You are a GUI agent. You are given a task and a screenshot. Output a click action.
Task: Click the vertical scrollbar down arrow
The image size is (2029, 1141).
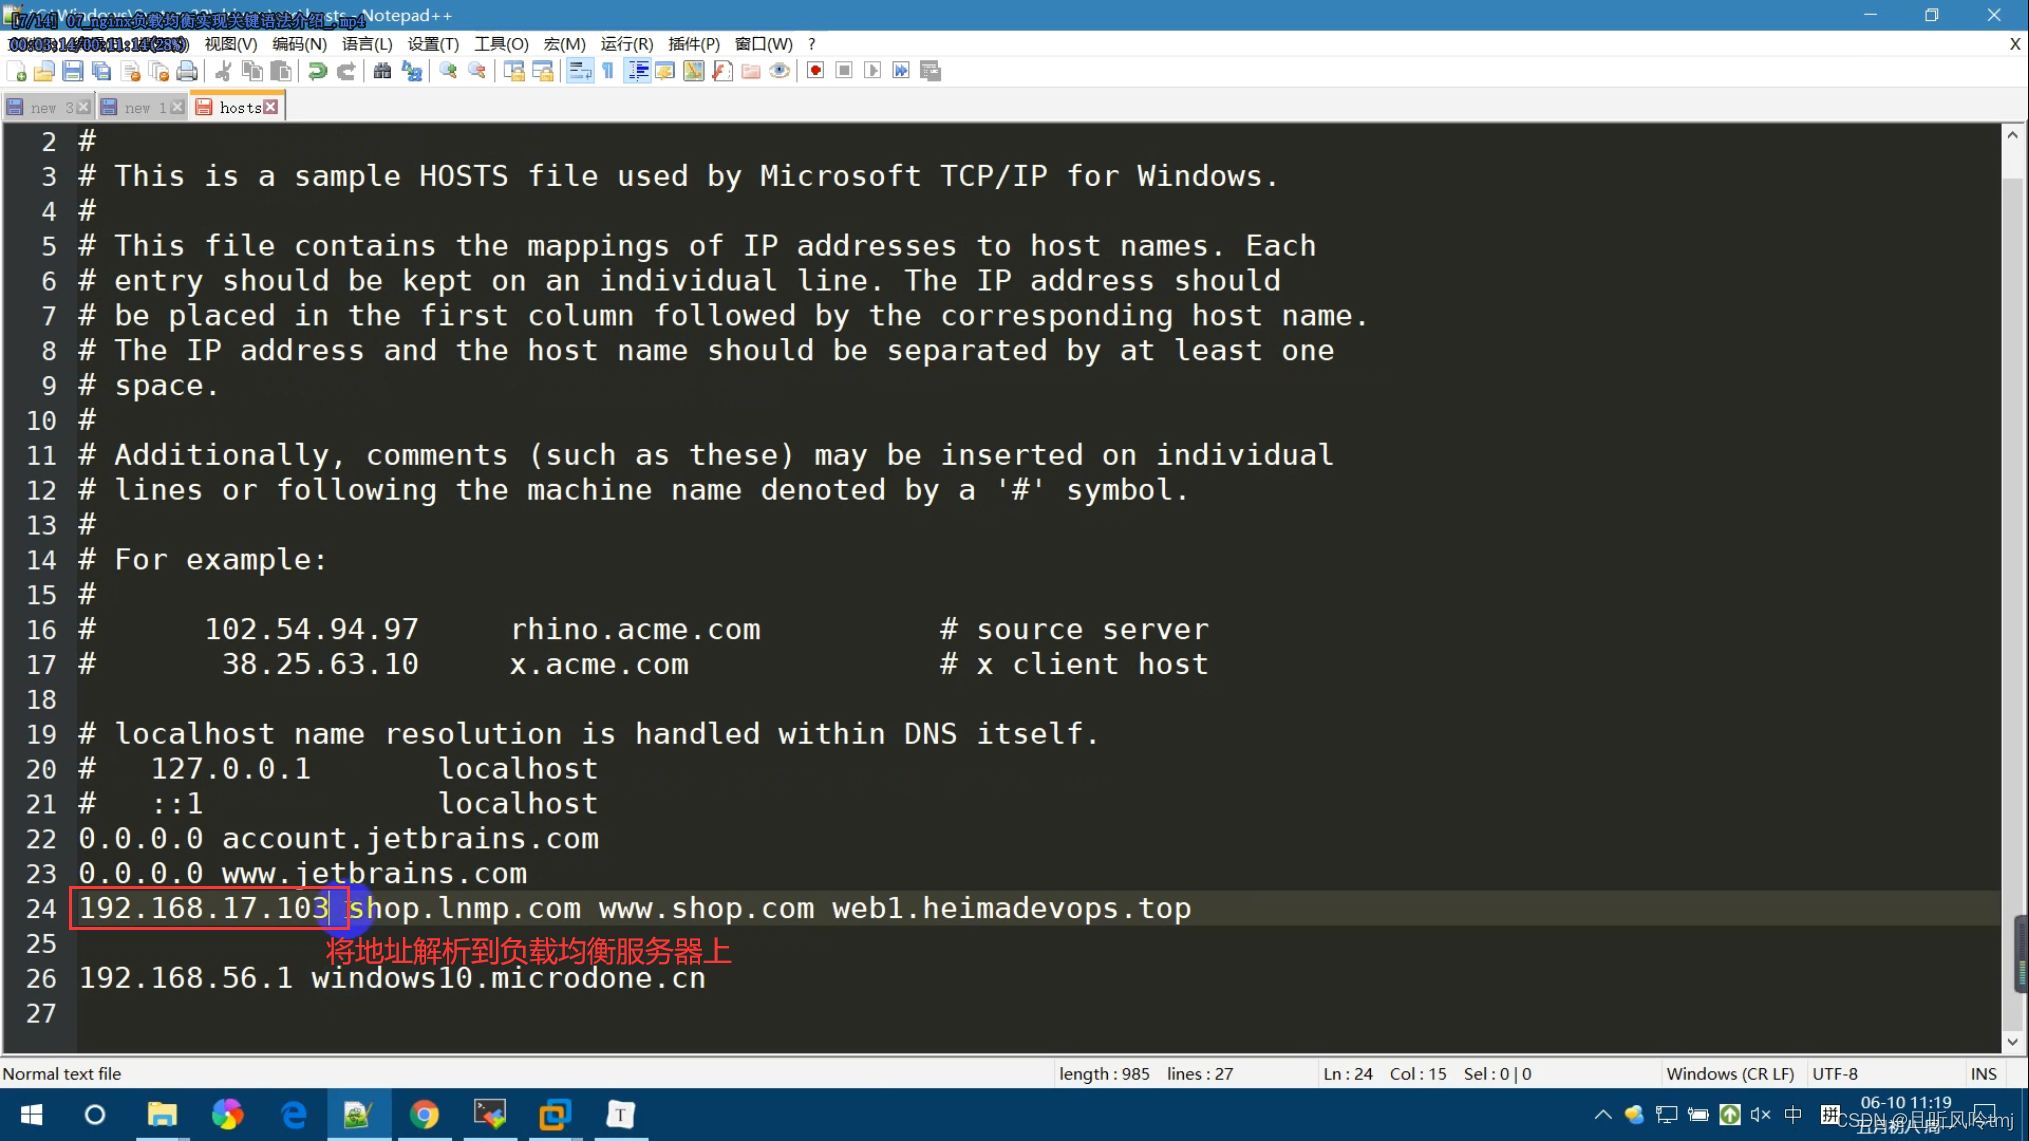2013,1042
